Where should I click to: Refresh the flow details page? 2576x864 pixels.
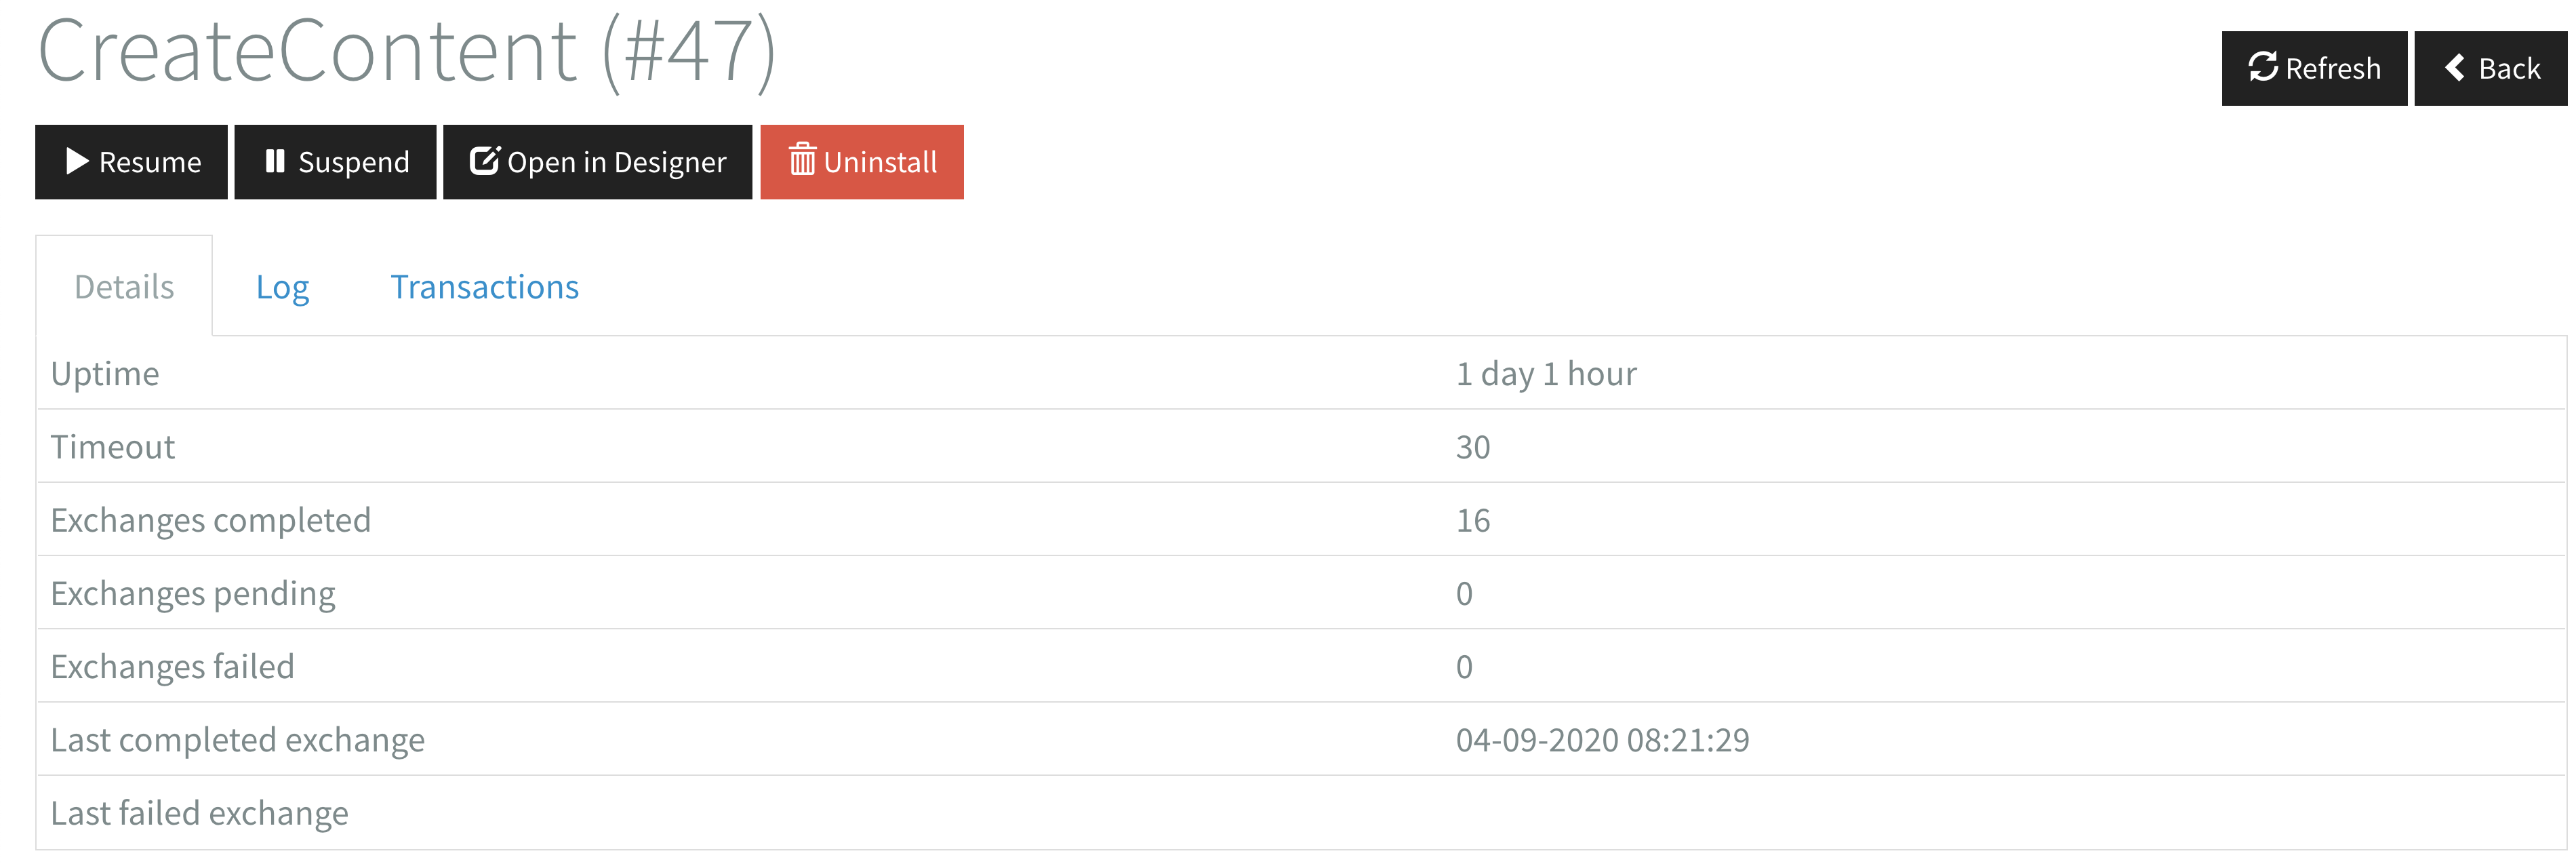tap(2314, 68)
